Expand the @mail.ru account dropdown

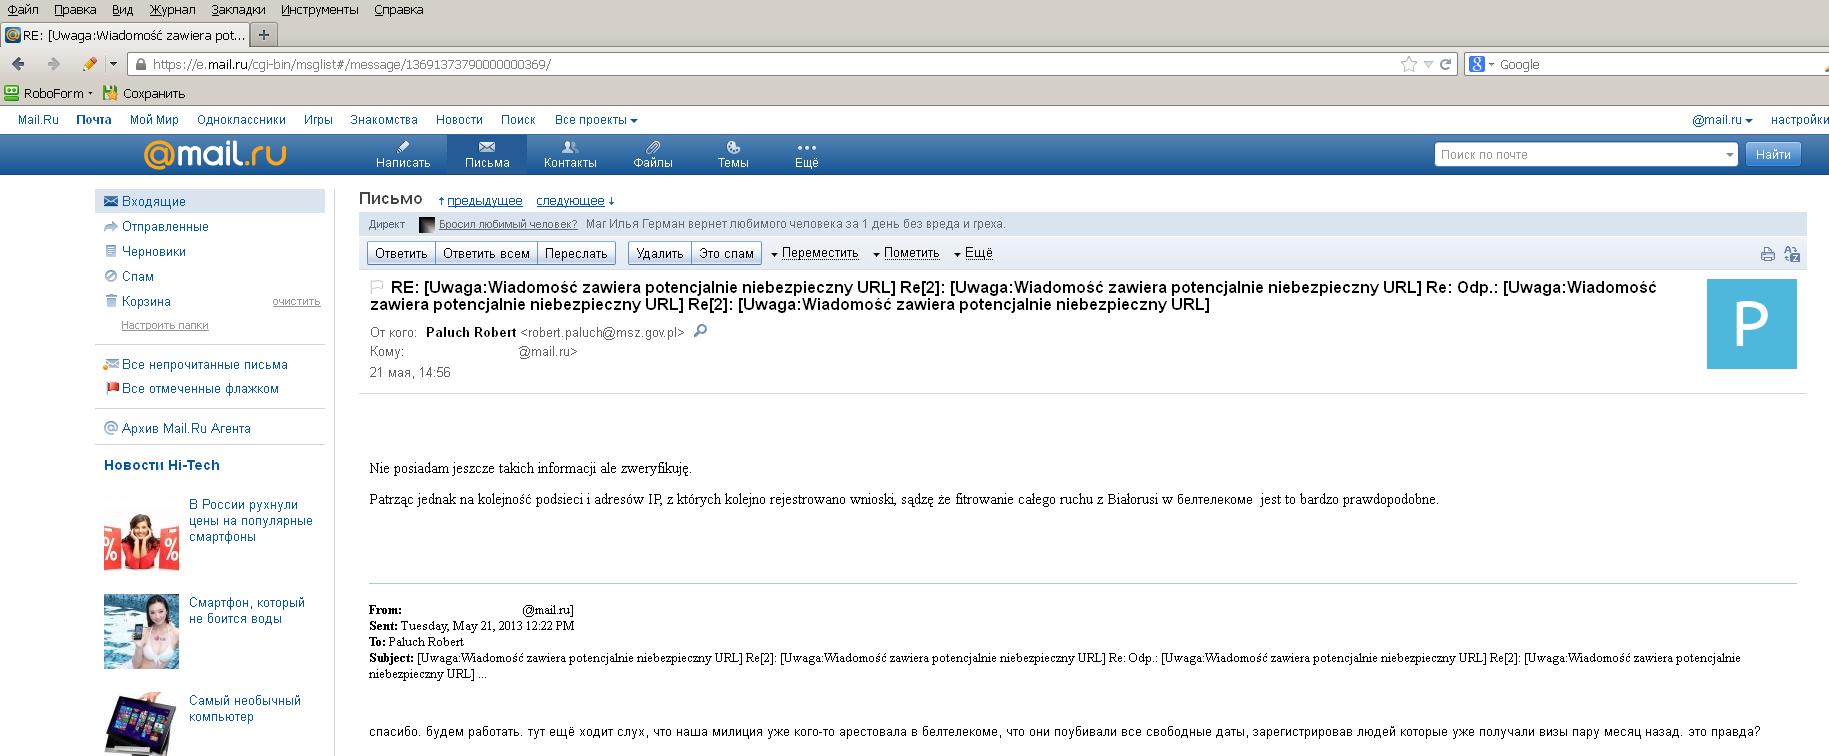click(1722, 119)
